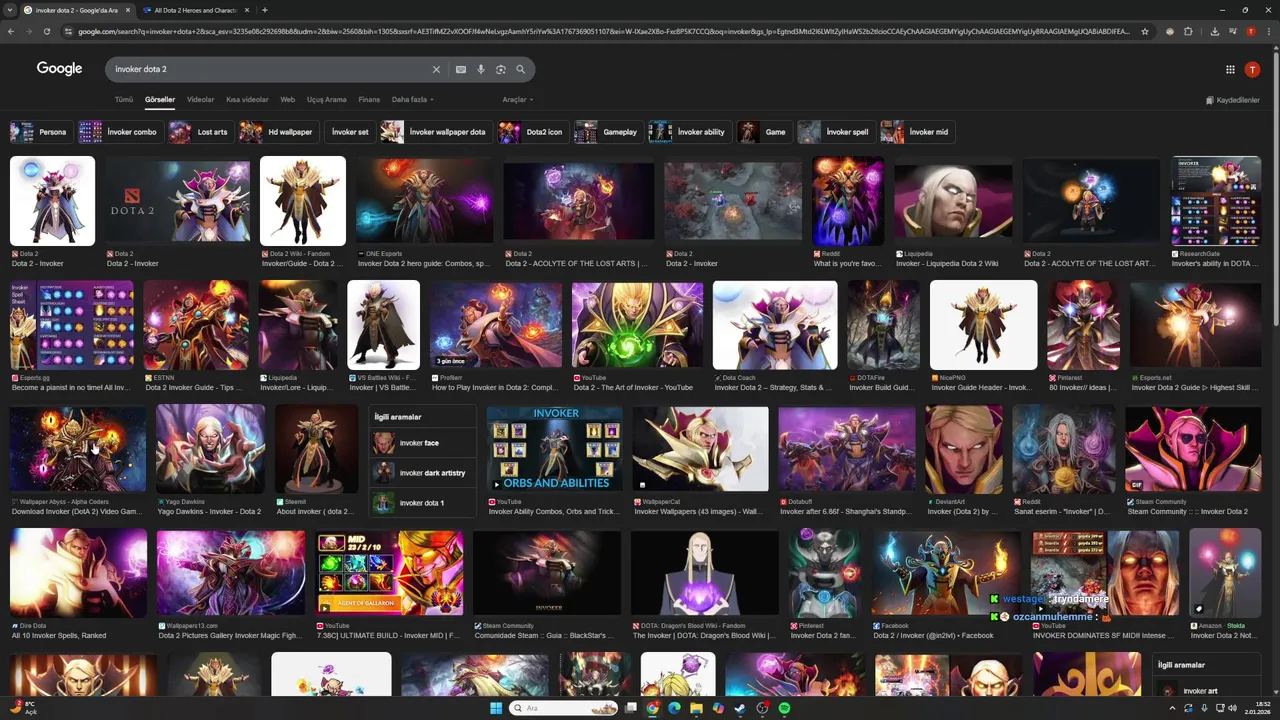Open the on-screen keyboard input tool
The height and width of the screenshot is (720, 1280).
[x=461, y=69]
